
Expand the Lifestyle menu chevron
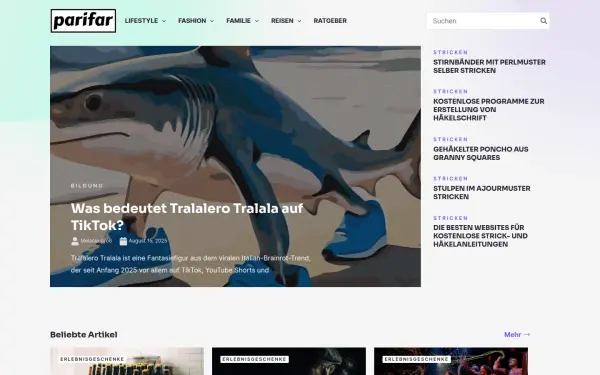pyautogui.click(x=164, y=21)
